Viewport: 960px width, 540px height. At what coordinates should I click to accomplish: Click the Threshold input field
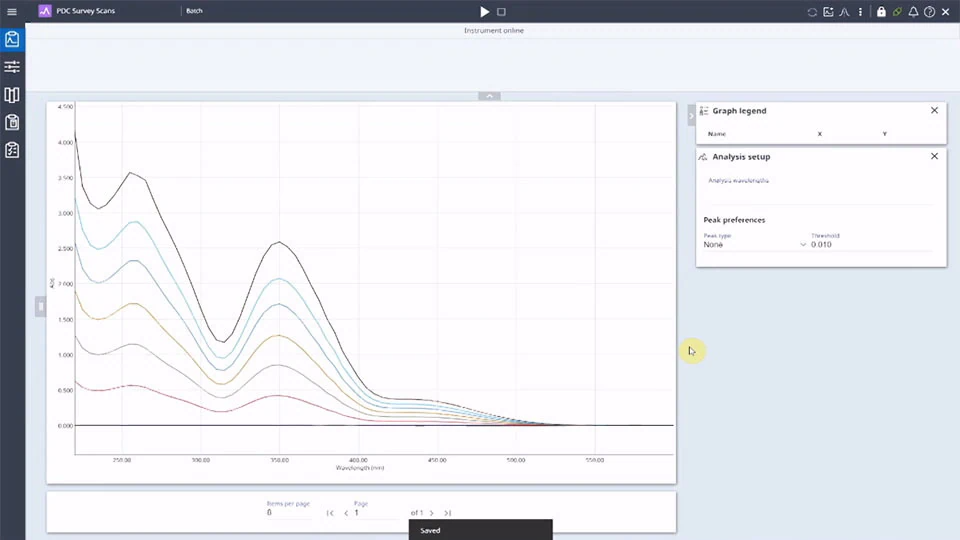click(x=870, y=245)
